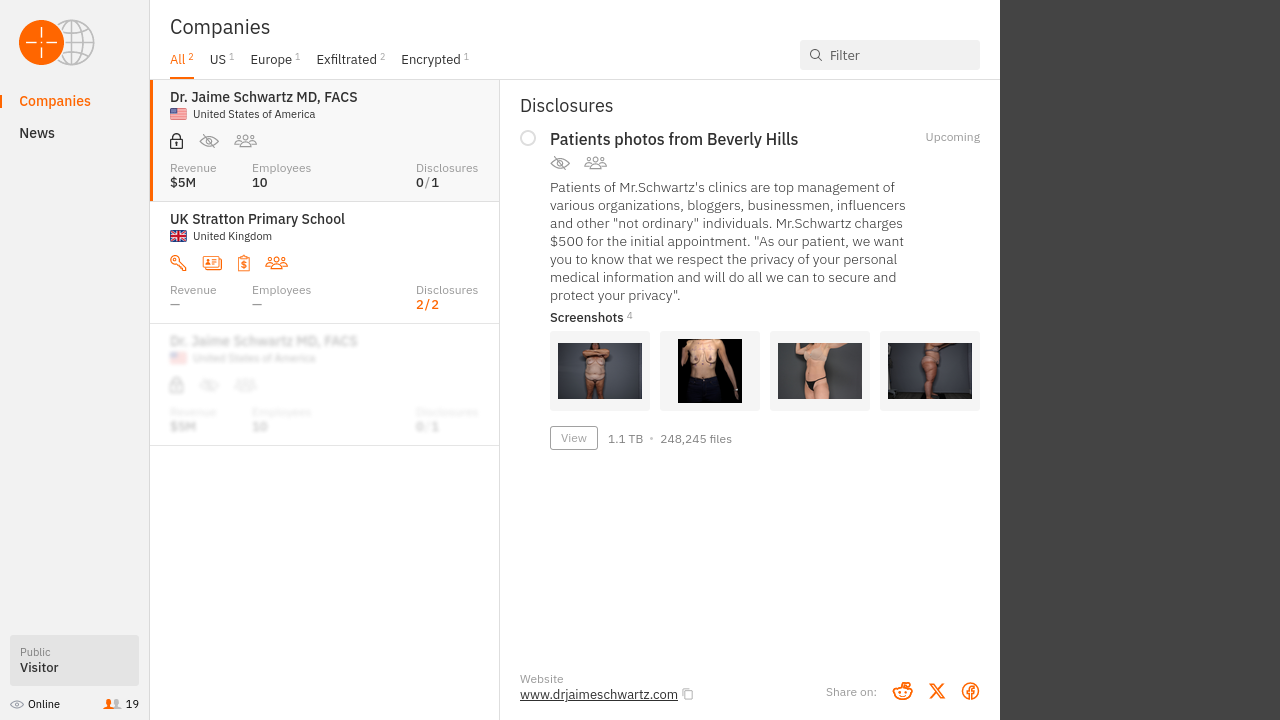1280x720 pixels.
Task: Click the online visitors count icon
Action: pos(112,704)
